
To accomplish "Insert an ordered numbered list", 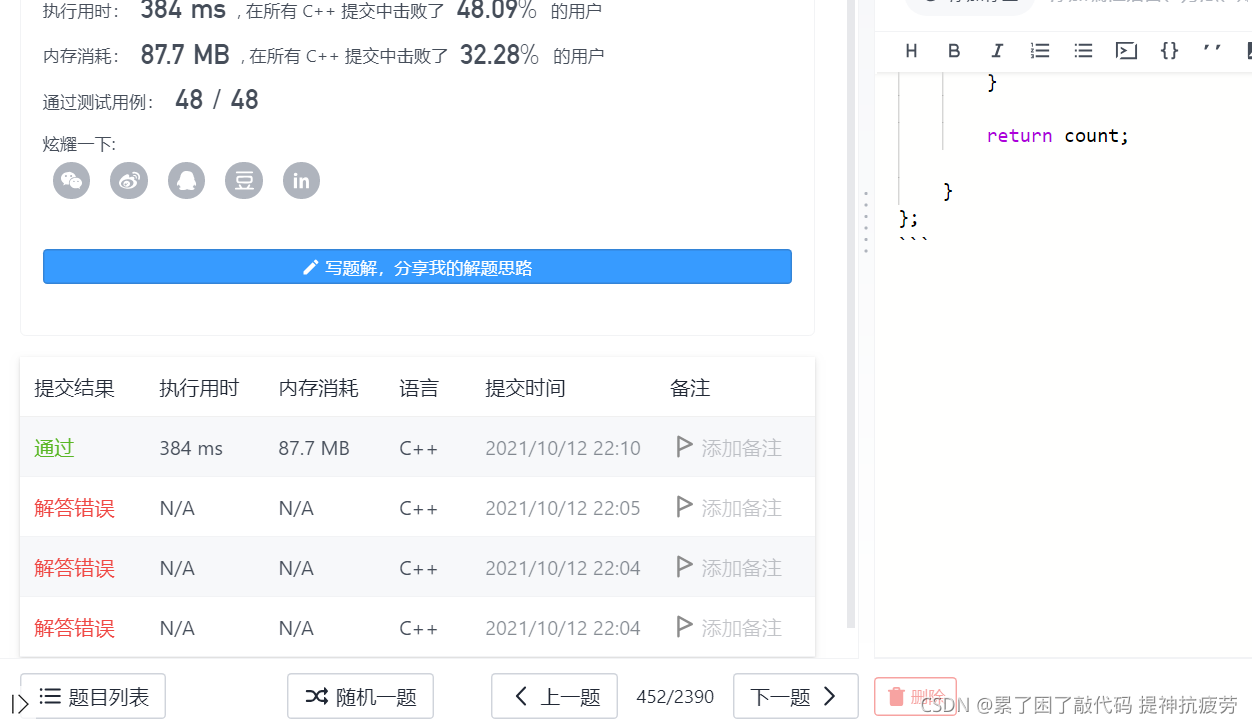I will click(1040, 51).
